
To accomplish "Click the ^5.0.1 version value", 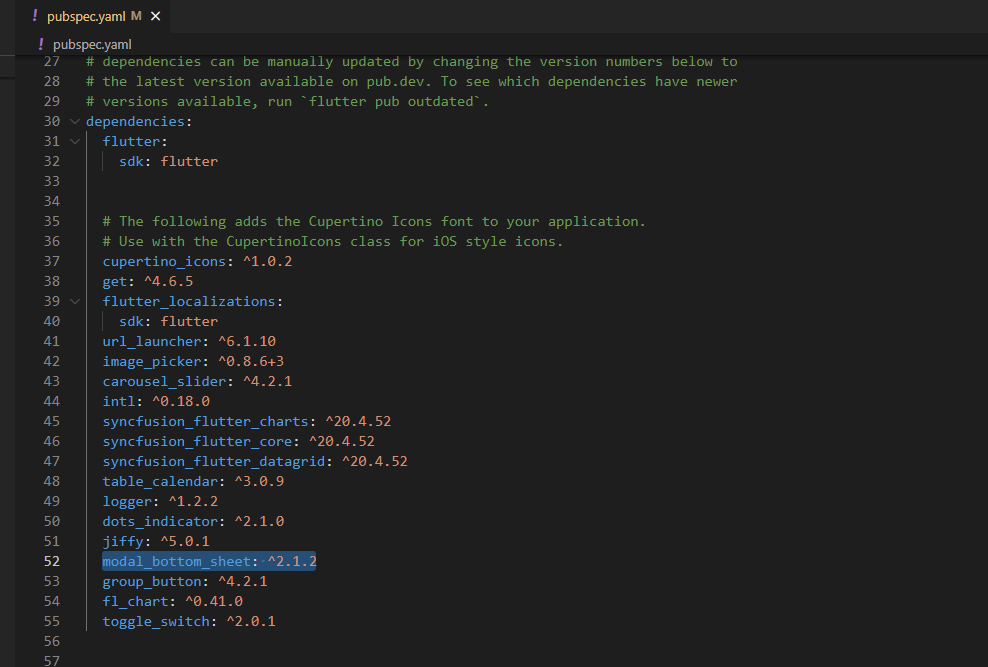I will tap(185, 542).
